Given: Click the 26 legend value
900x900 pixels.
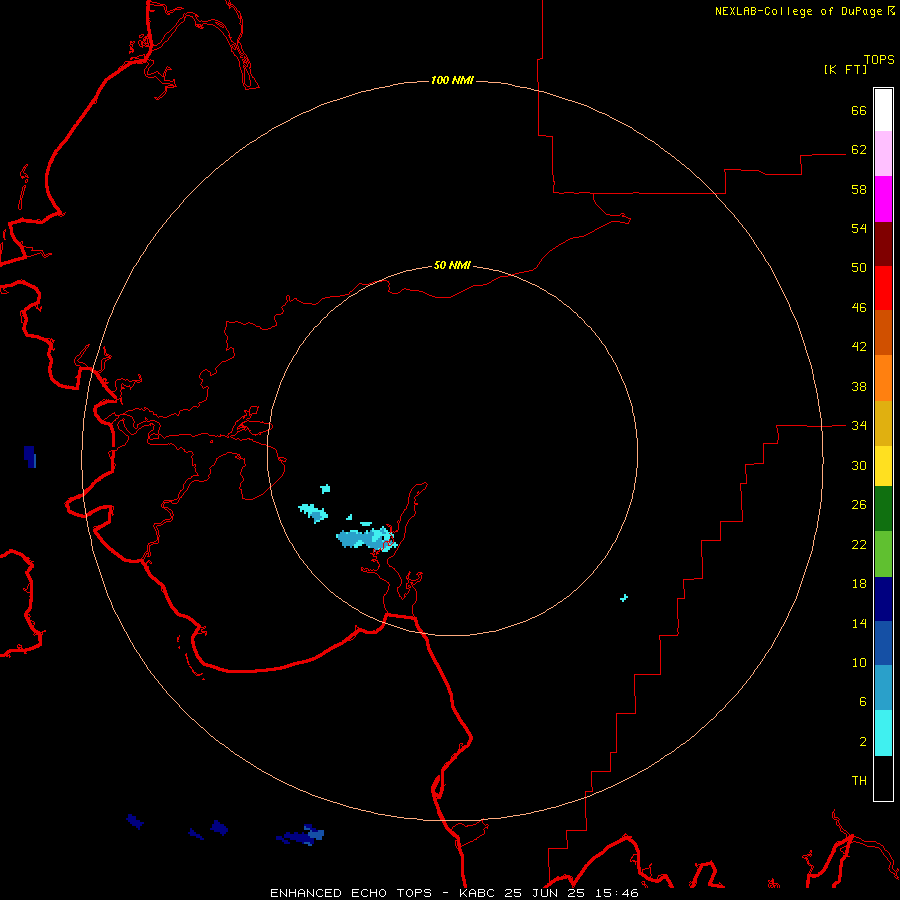Looking at the screenshot, I should pos(859,505).
